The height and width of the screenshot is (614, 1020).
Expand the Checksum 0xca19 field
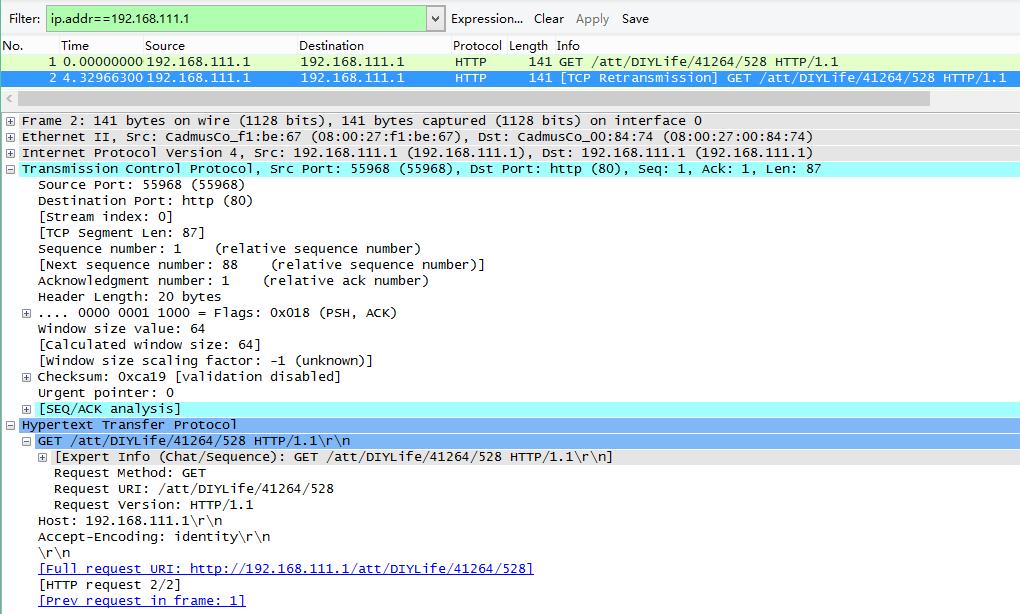26,377
